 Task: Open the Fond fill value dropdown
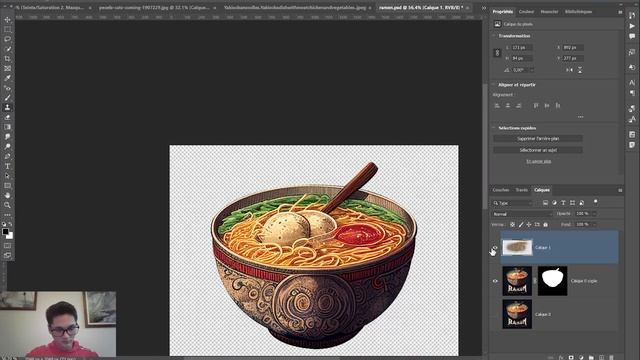pos(594,224)
